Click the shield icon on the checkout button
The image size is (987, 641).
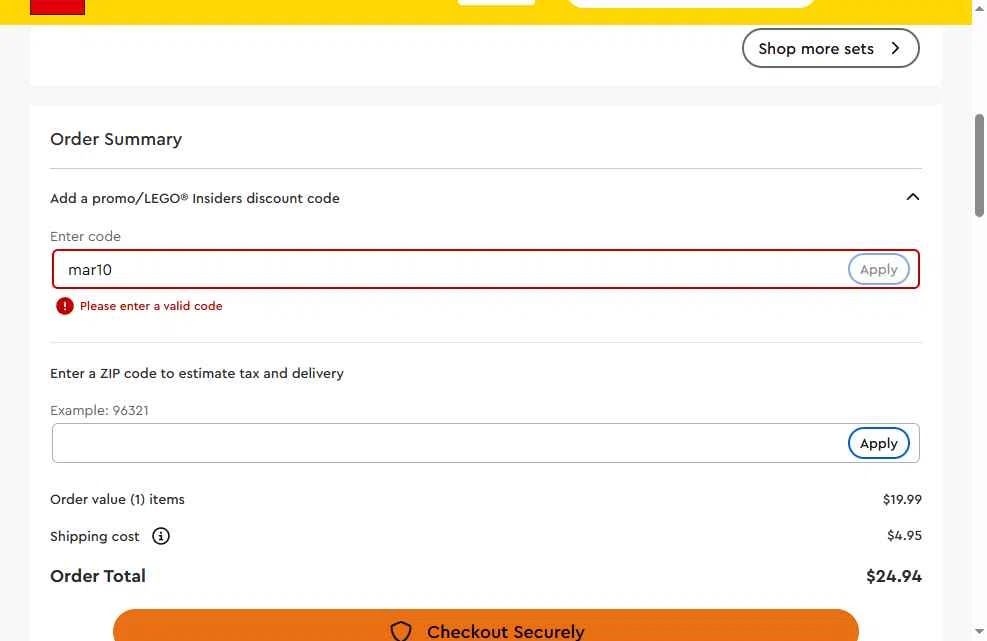point(401,631)
